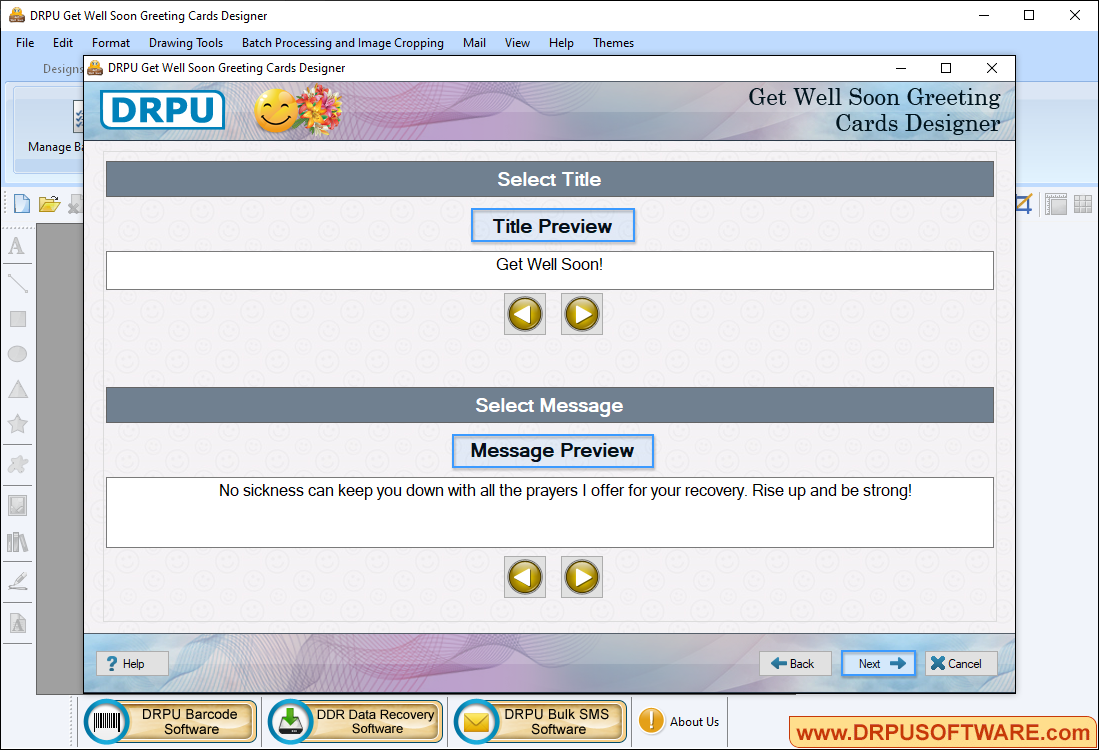Show next message using right arrow
The height and width of the screenshot is (750, 1099).
581,577
